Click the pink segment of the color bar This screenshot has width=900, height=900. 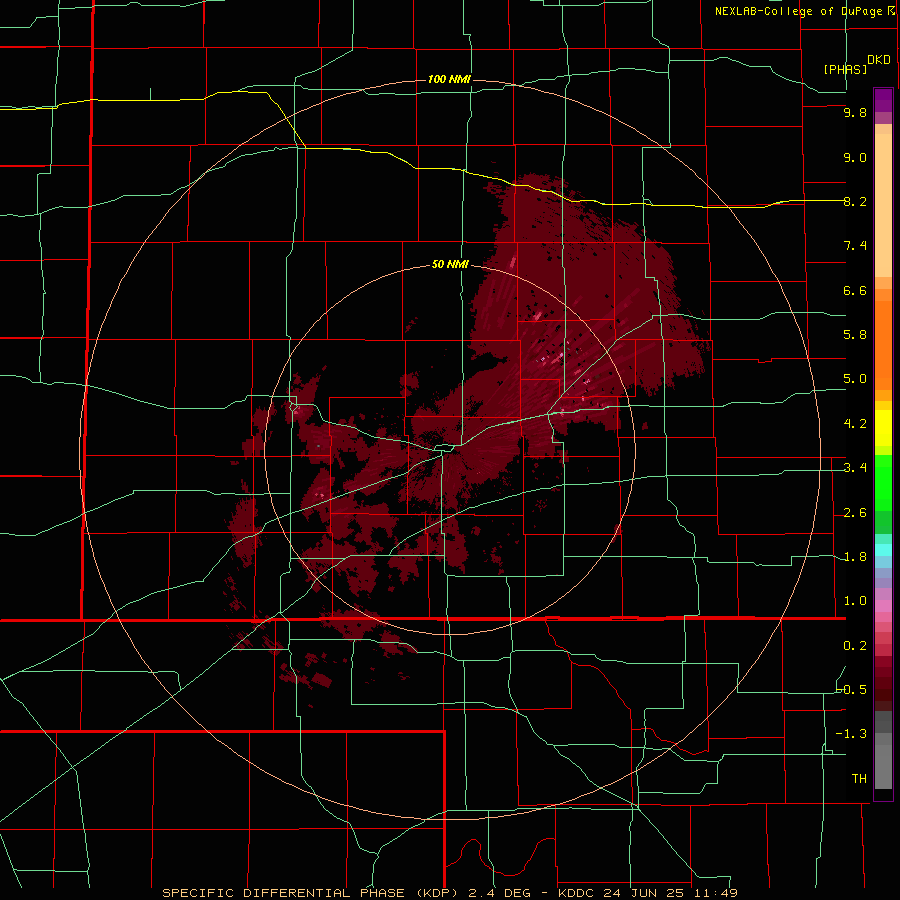point(883,606)
